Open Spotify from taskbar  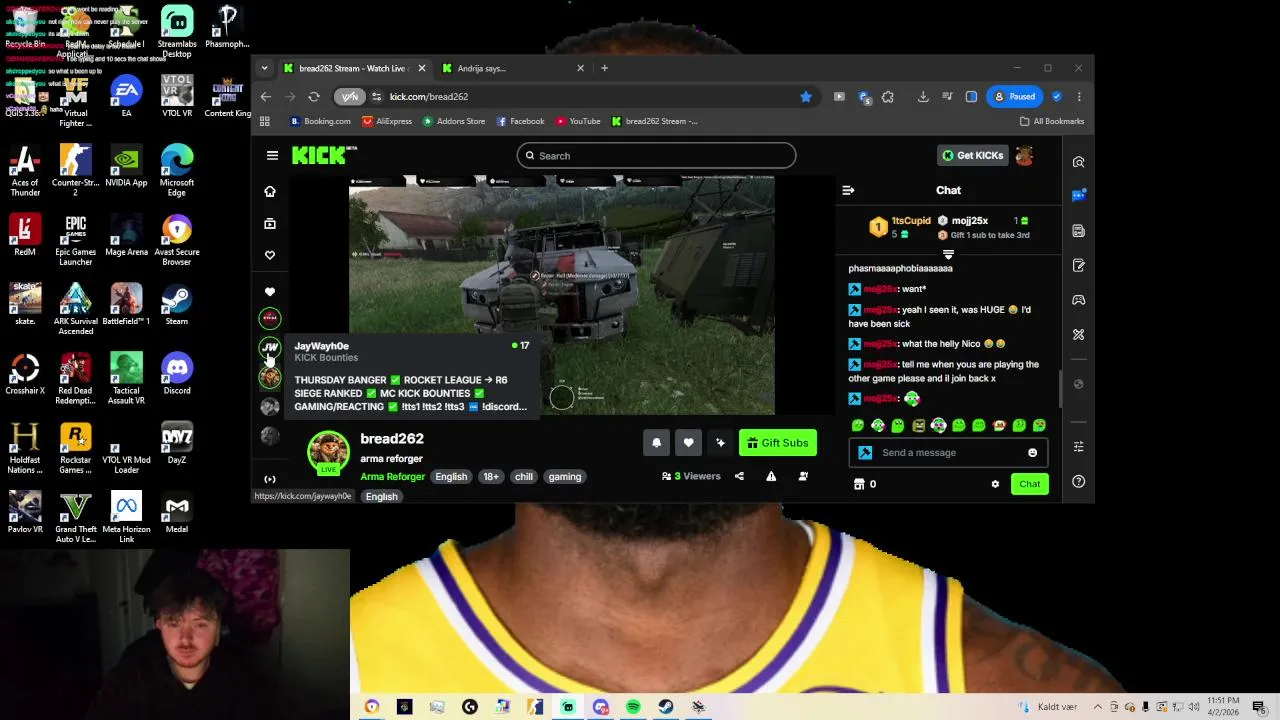click(x=633, y=707)
